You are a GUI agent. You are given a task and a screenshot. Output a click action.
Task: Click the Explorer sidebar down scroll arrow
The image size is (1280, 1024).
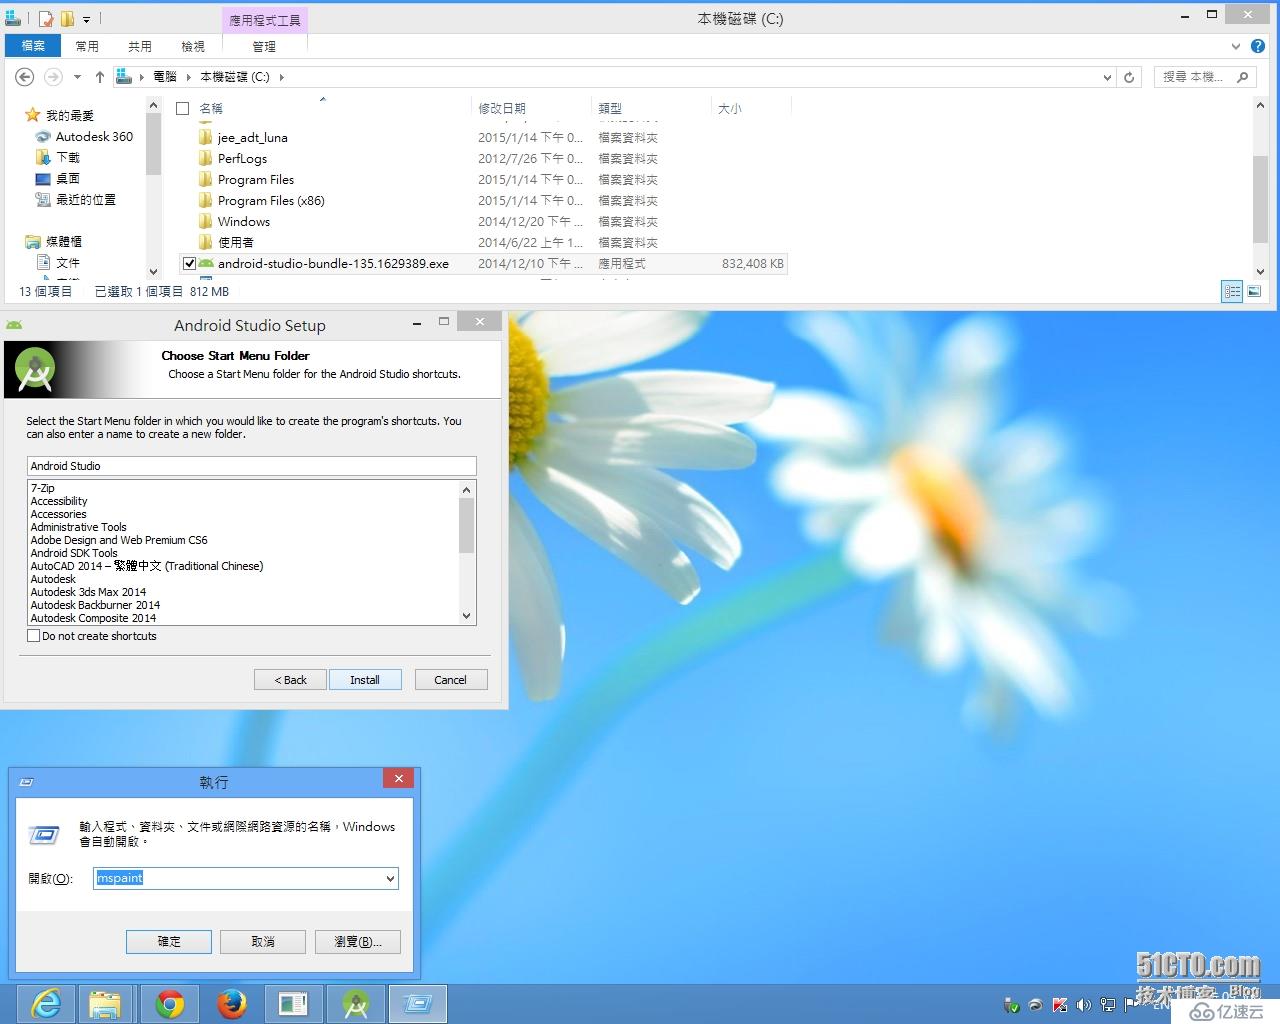click(153, 271)
